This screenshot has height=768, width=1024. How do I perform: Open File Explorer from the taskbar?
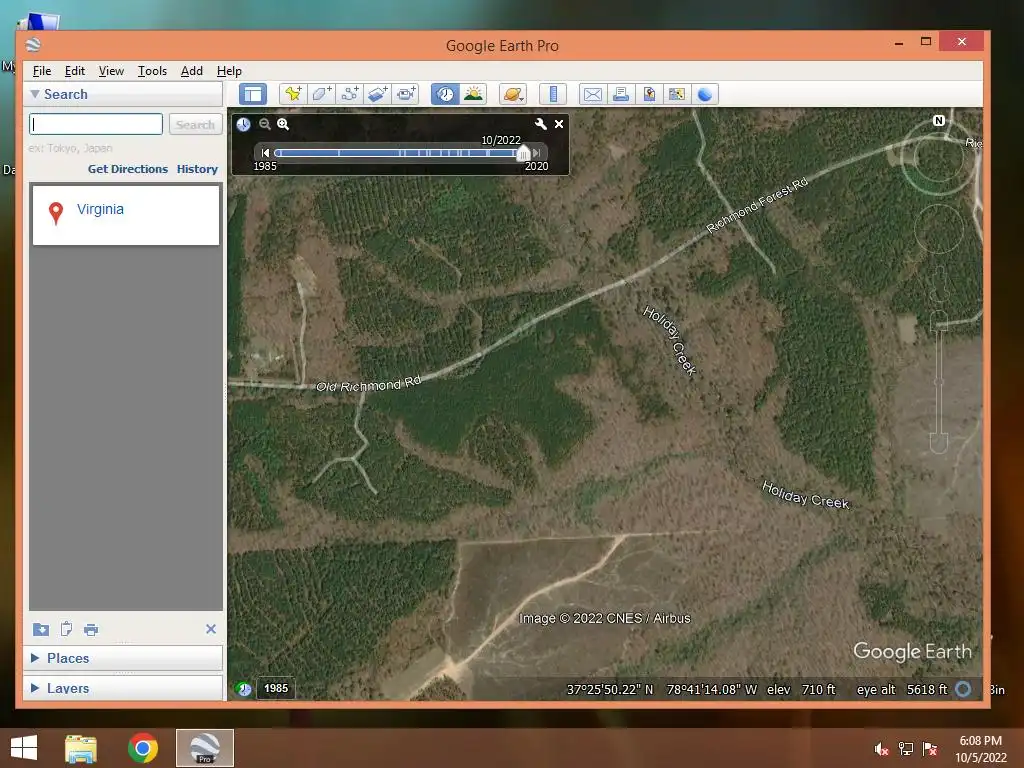(x=80, y=748)
